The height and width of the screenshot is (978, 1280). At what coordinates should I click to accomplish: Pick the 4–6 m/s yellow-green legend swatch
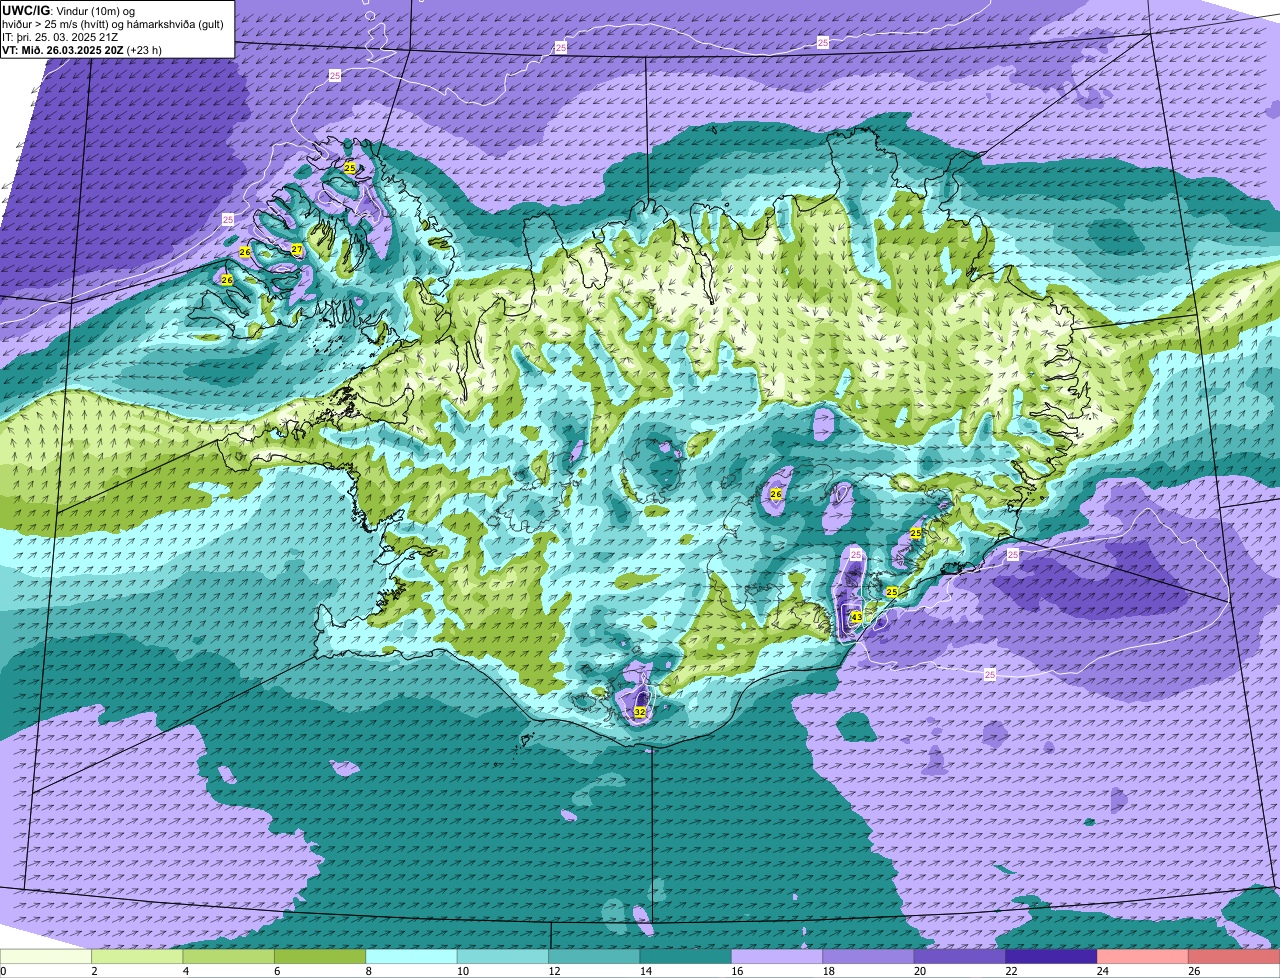tap(229, 956)
